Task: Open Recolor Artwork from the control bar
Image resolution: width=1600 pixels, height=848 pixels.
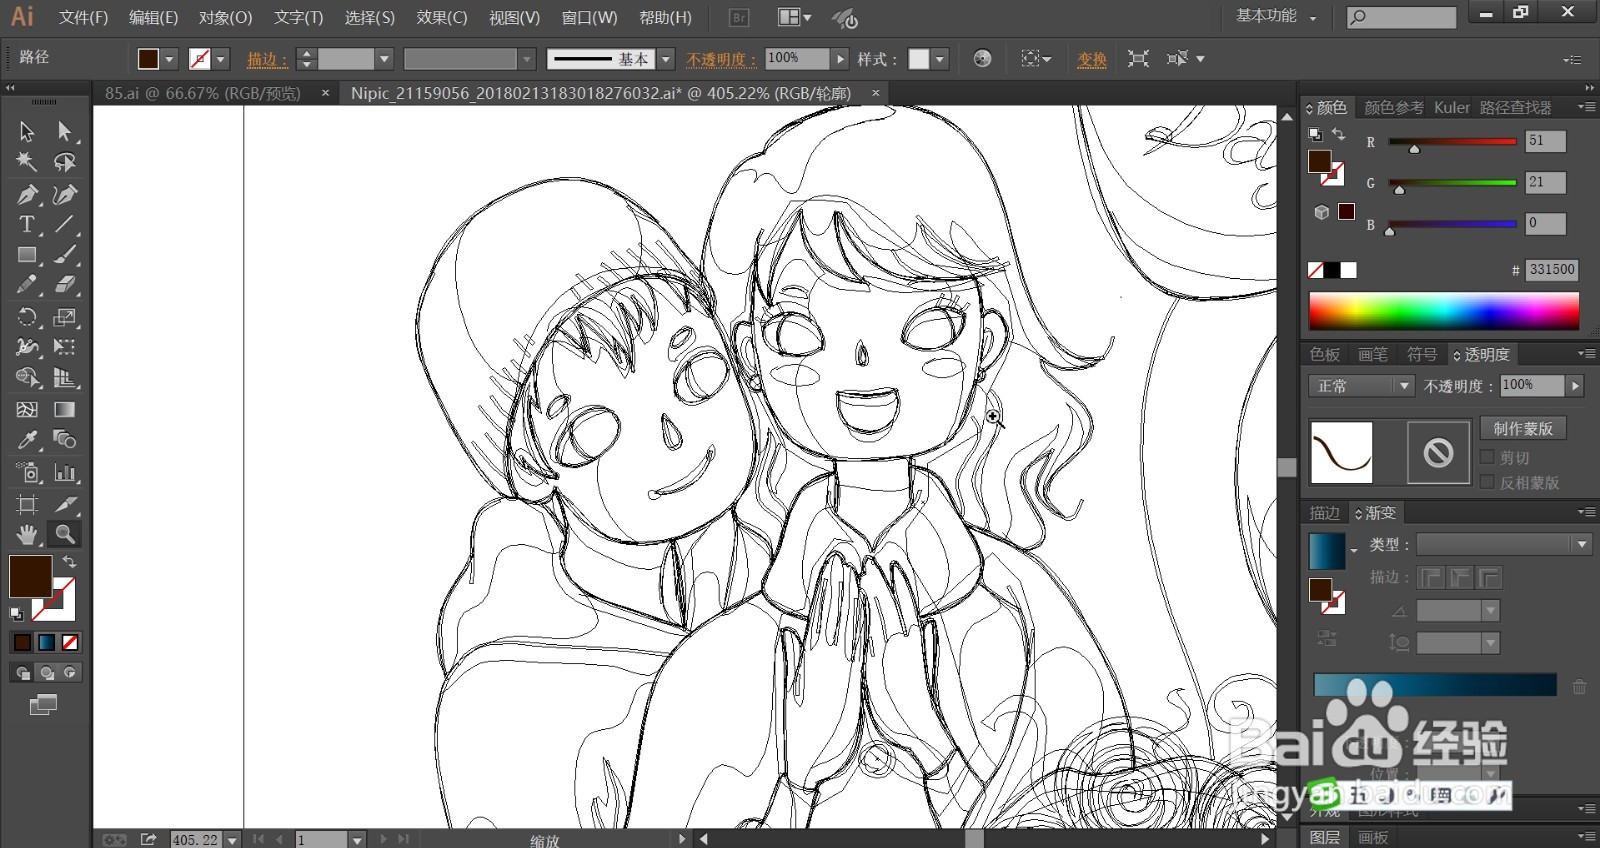Action: click(982, 59)
